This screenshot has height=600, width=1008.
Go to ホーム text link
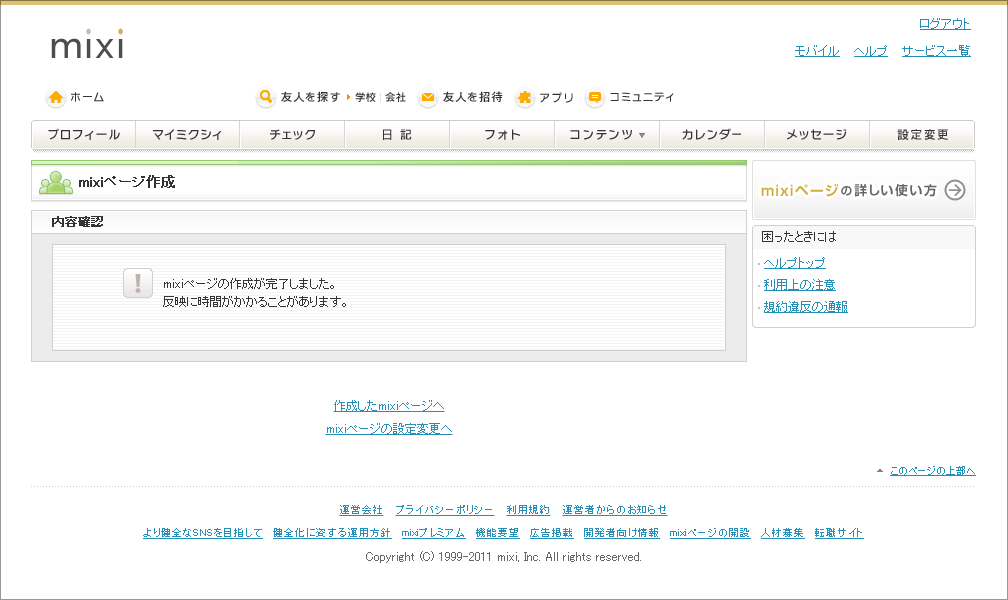pos(87,97)
